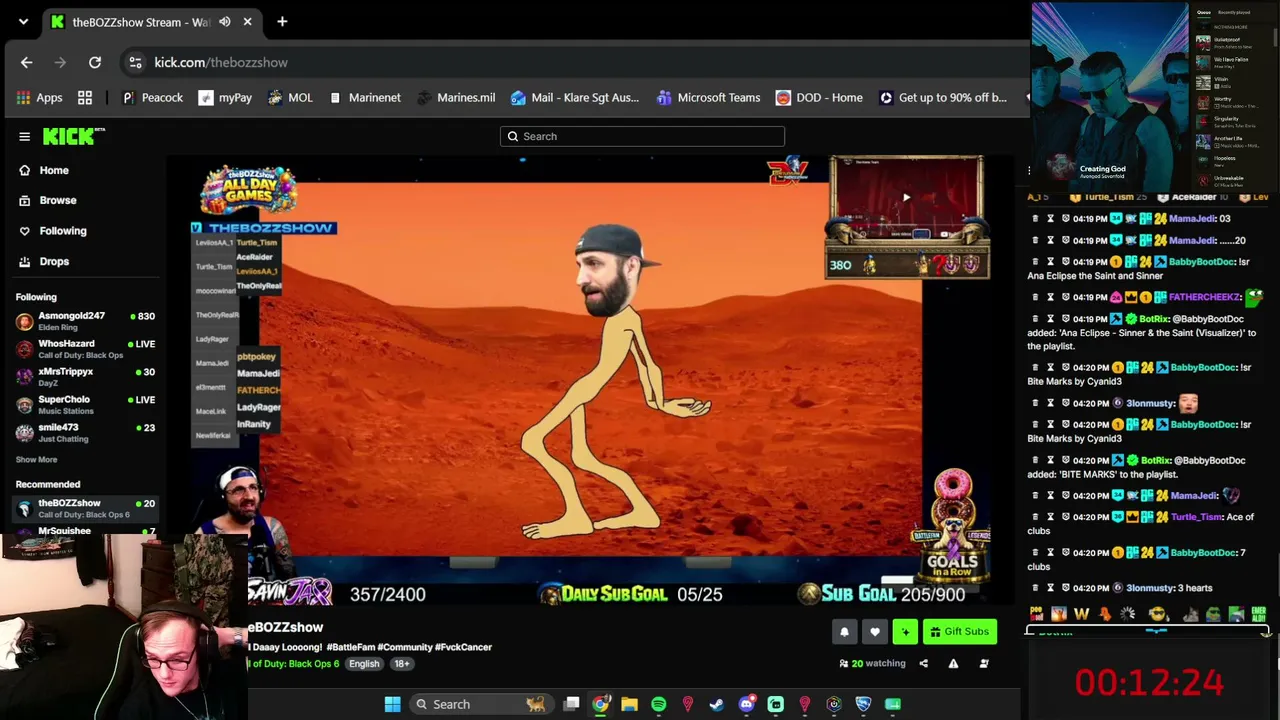
Task: Open Marinenet bookmark
Action: click(x=365, y=98)
